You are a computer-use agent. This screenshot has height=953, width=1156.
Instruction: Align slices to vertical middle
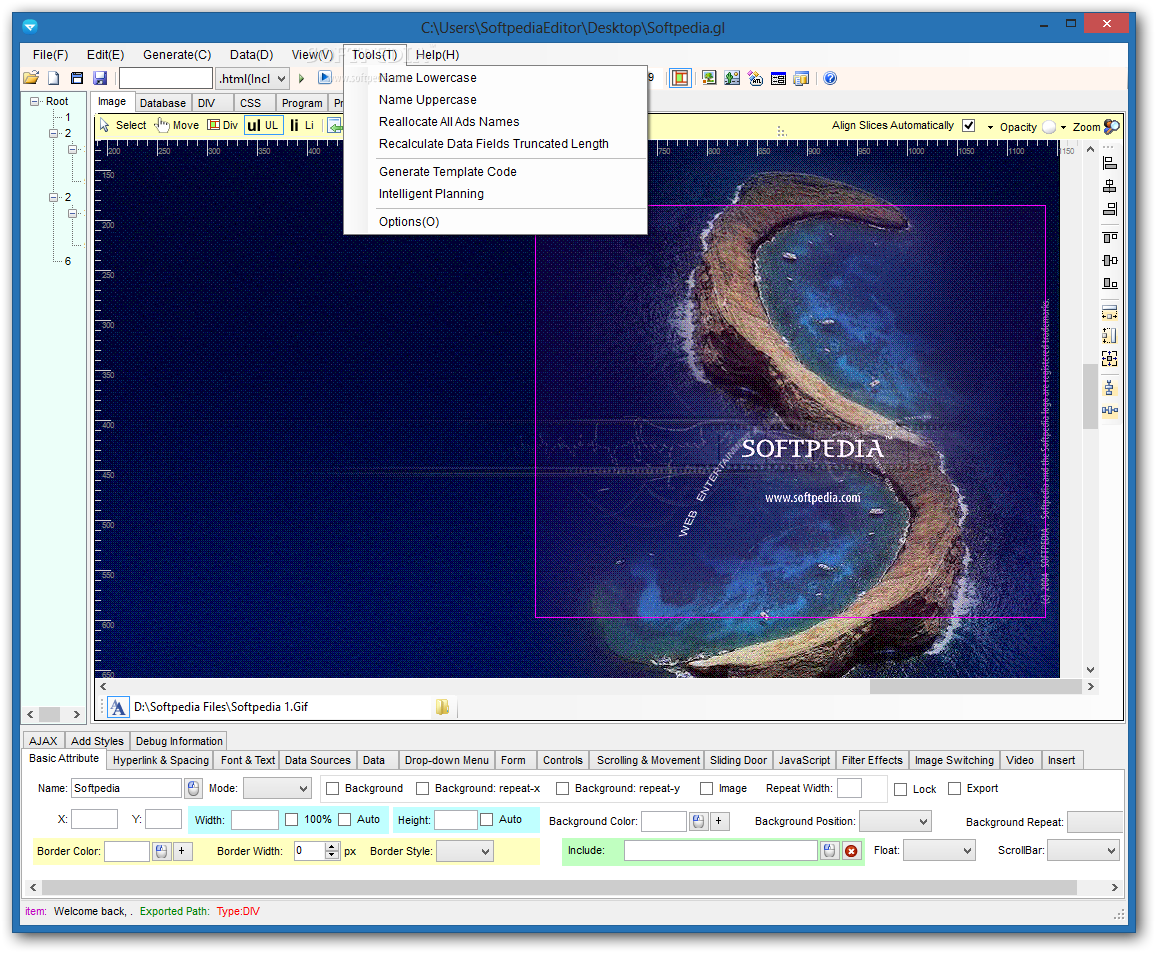pyautogui.click(x=1110, y=260)
